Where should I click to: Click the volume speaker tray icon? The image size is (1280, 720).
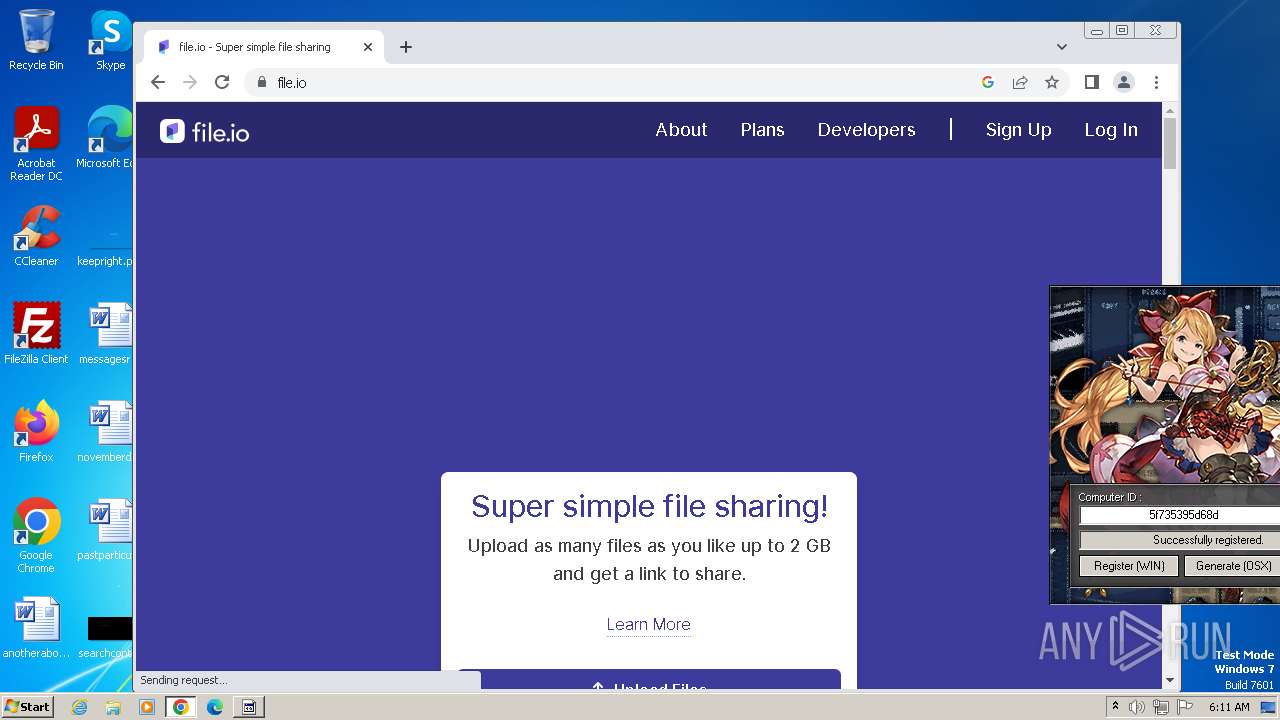point(1137,707)
